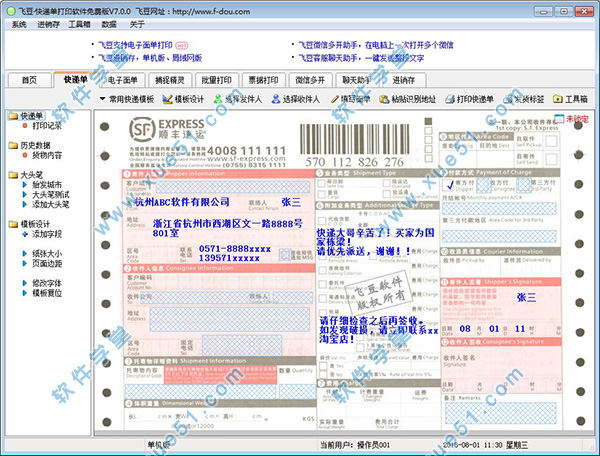
Task: Click the hot badge after 飞豆支持电子面单打印
Action: 181,45
